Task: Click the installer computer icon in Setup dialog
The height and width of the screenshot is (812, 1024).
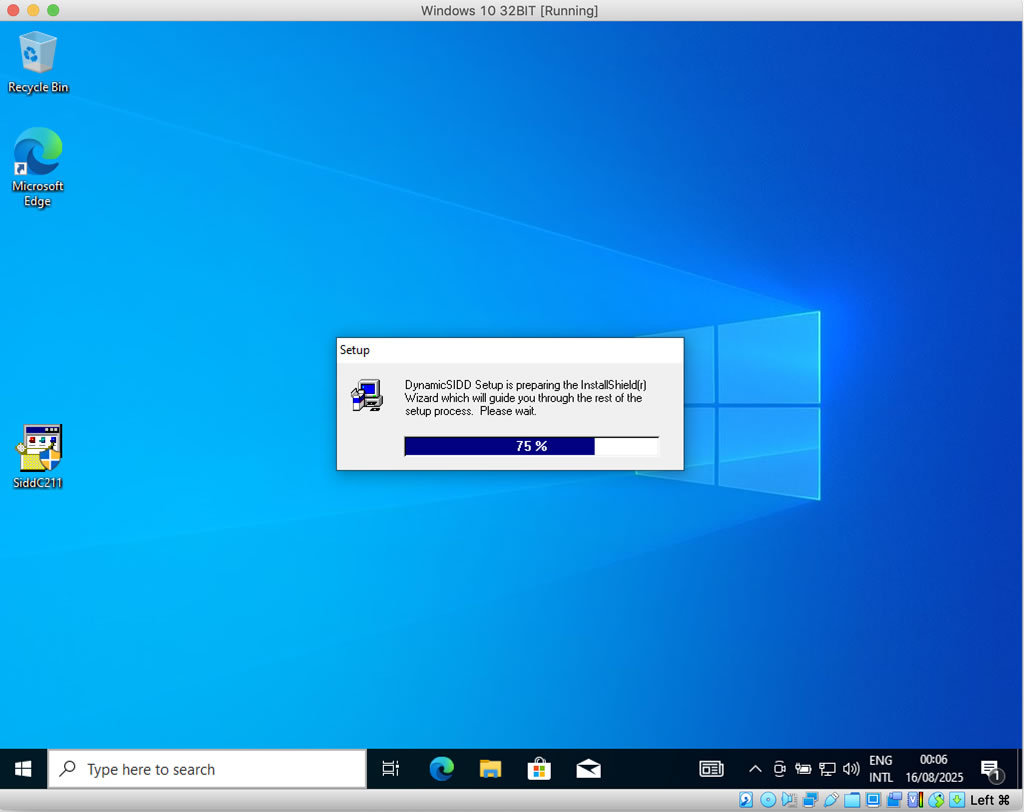Action: [x=367, y=395]
